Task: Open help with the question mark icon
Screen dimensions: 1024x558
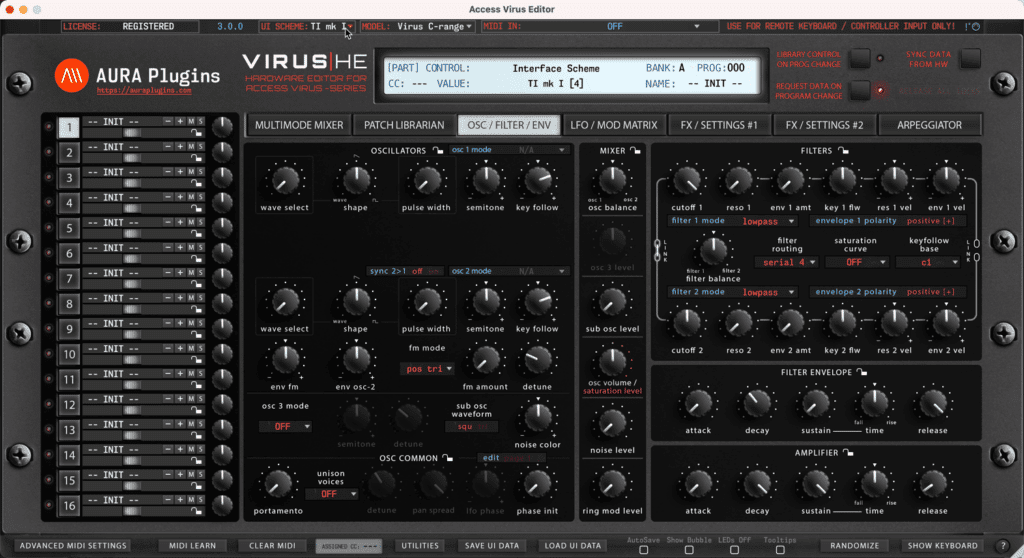Action: [1004, 546]
